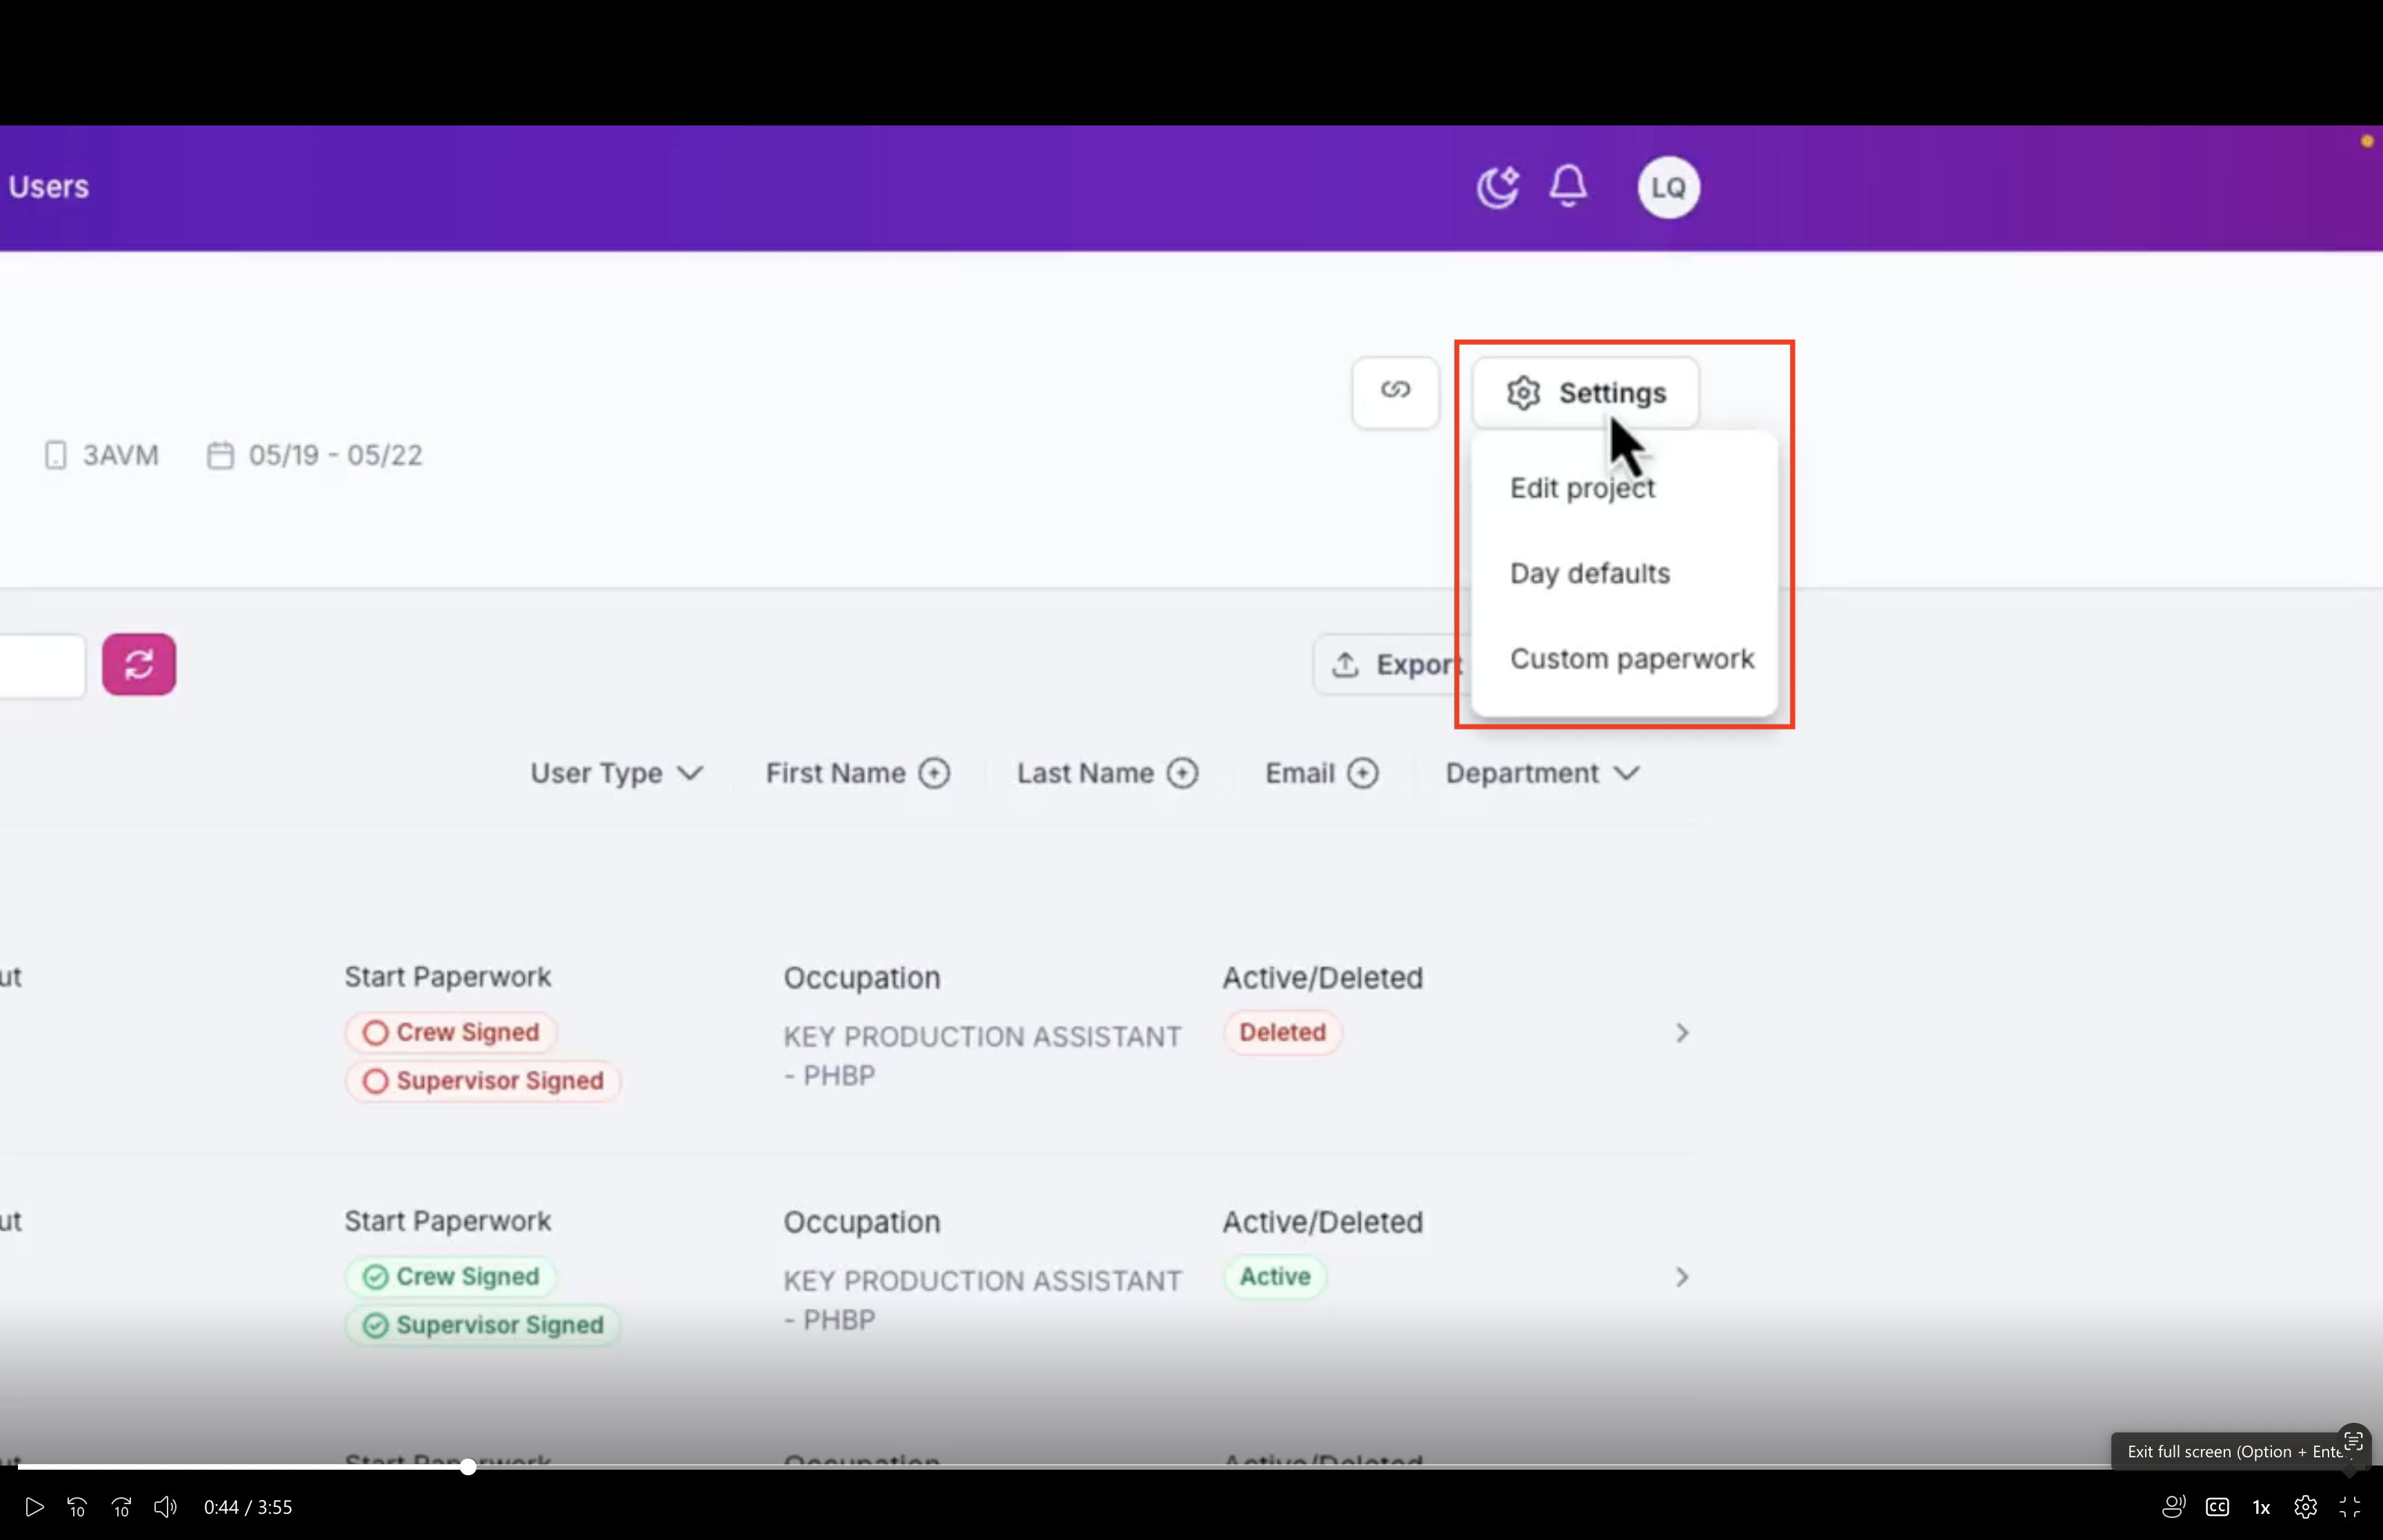This screenshot has width=2383, height=1540.
Task: Click the first row's Start Paperwork label
Action: point(447,977)
